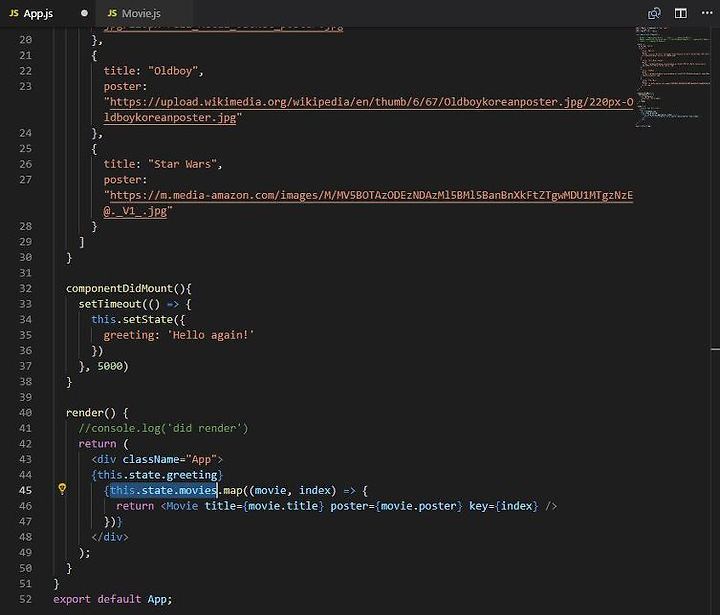Open the Movie.js tab

pos(134,13)
